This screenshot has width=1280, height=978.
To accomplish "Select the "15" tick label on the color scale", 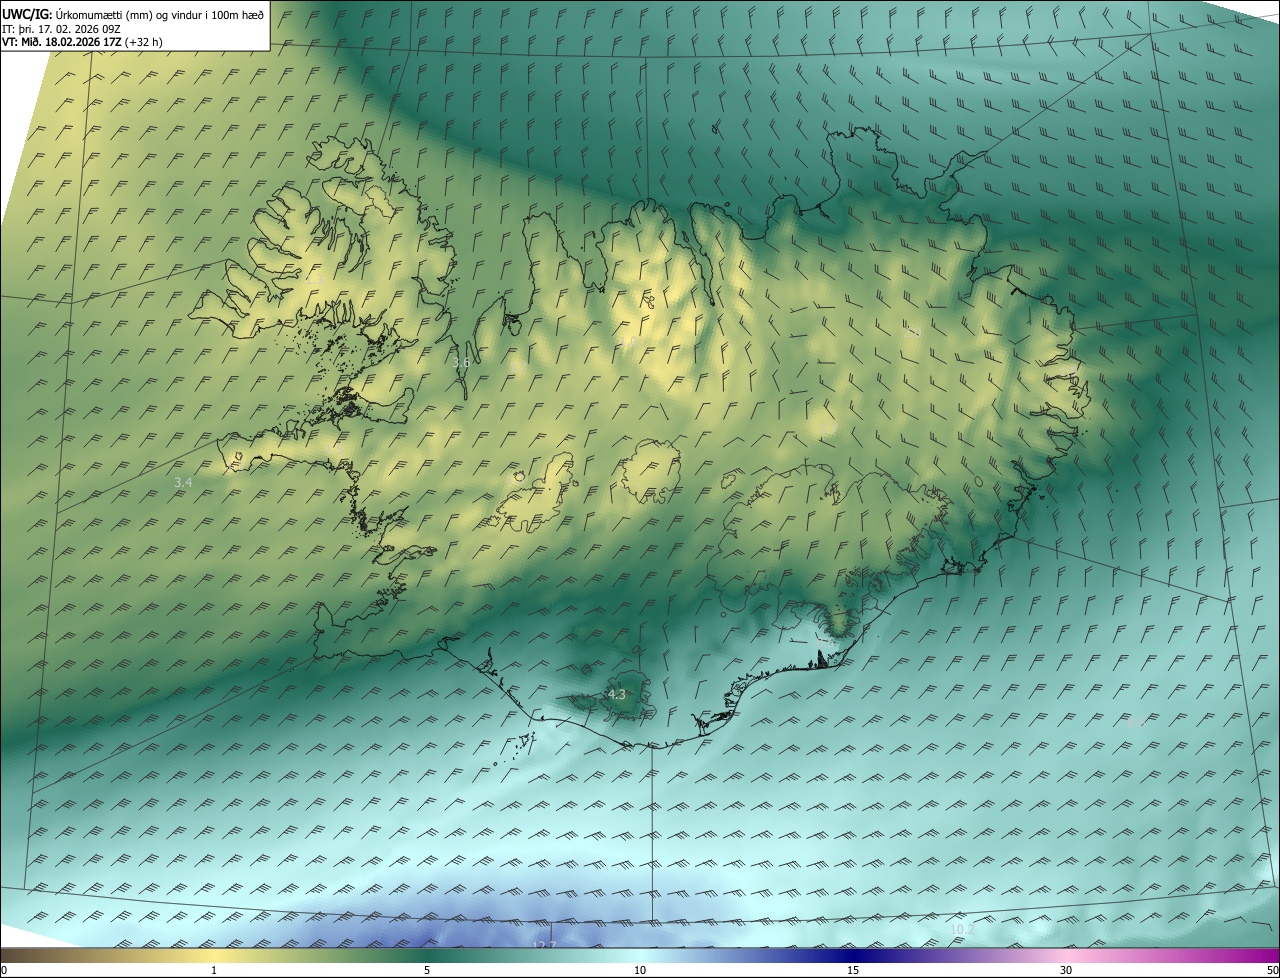I will click(853, 970).
